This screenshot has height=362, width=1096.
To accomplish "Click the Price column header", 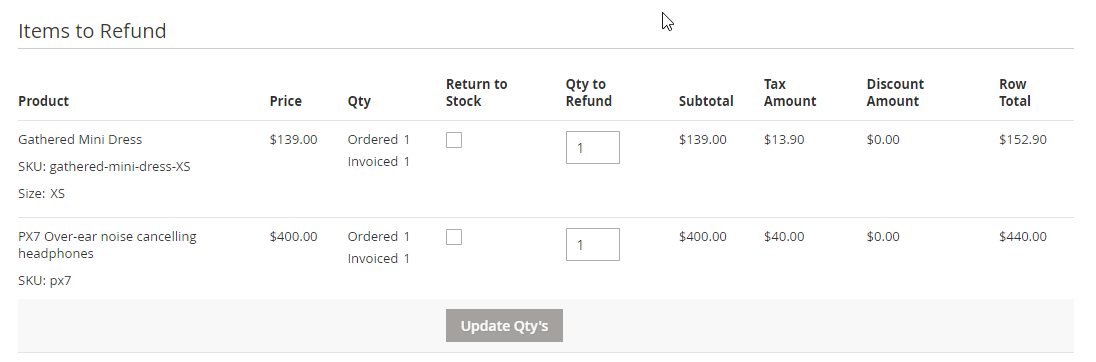I will [x=286, y=101].
